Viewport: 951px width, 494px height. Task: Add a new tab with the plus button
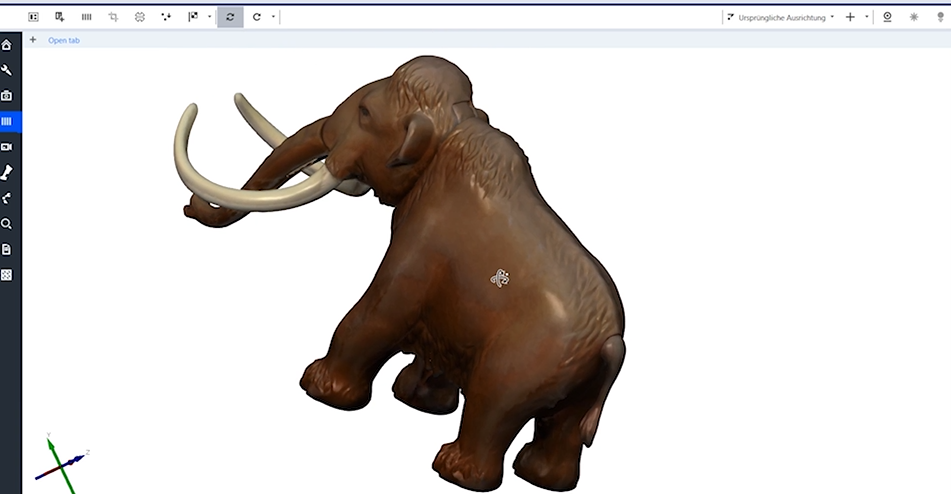[33, 40]
